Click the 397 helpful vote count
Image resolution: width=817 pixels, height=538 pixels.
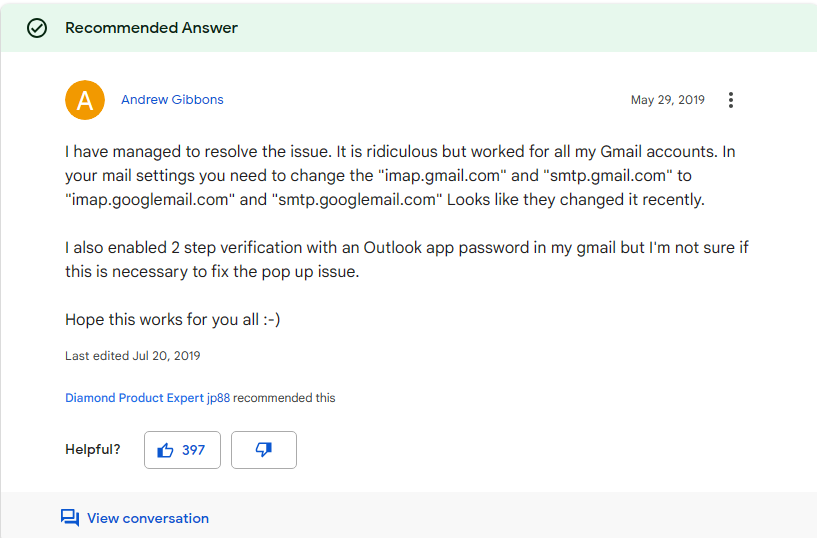click(x=193, y=450)
